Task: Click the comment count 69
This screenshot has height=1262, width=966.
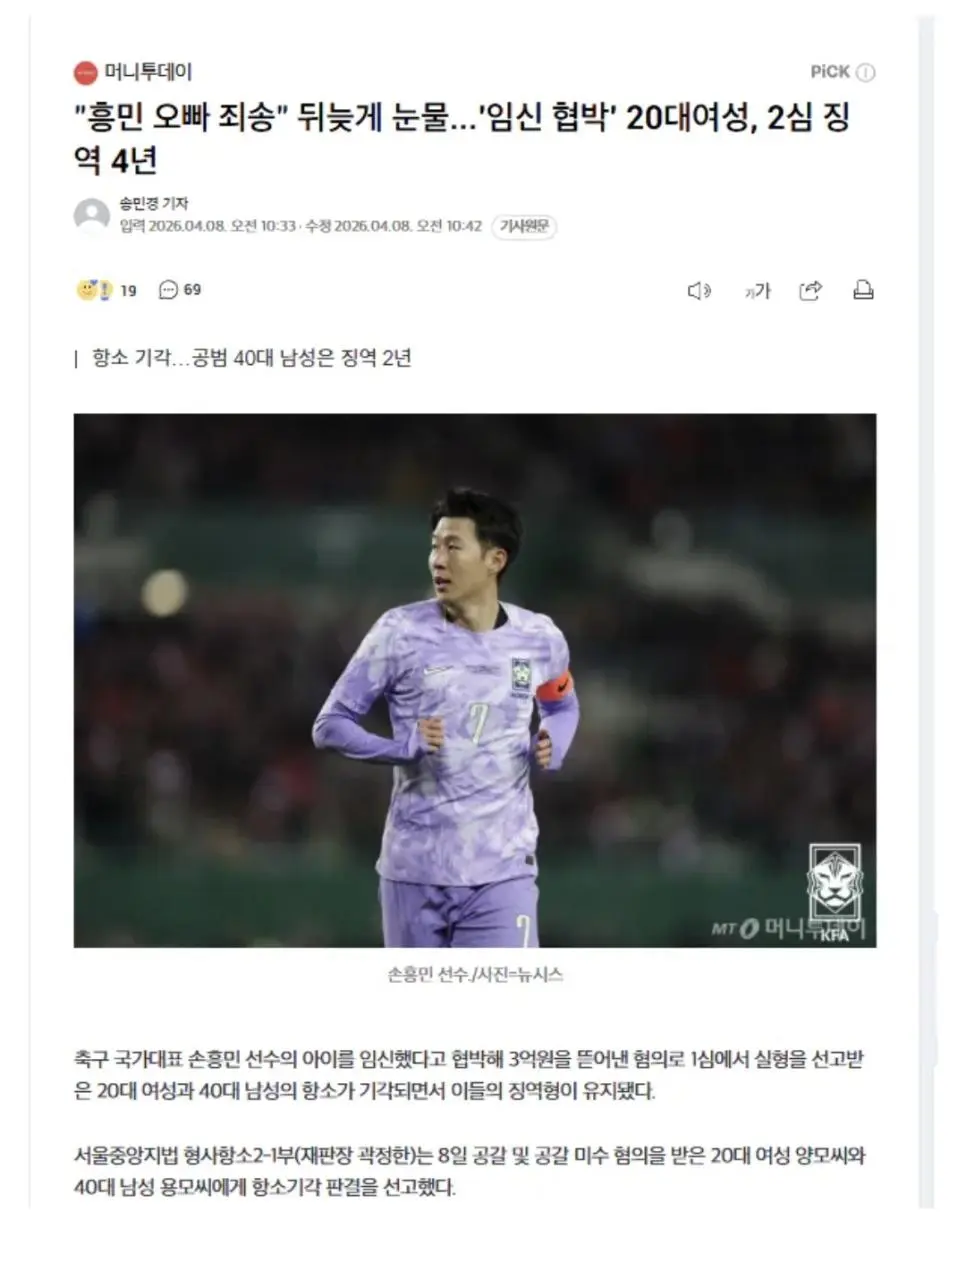Action: [192, 290]
